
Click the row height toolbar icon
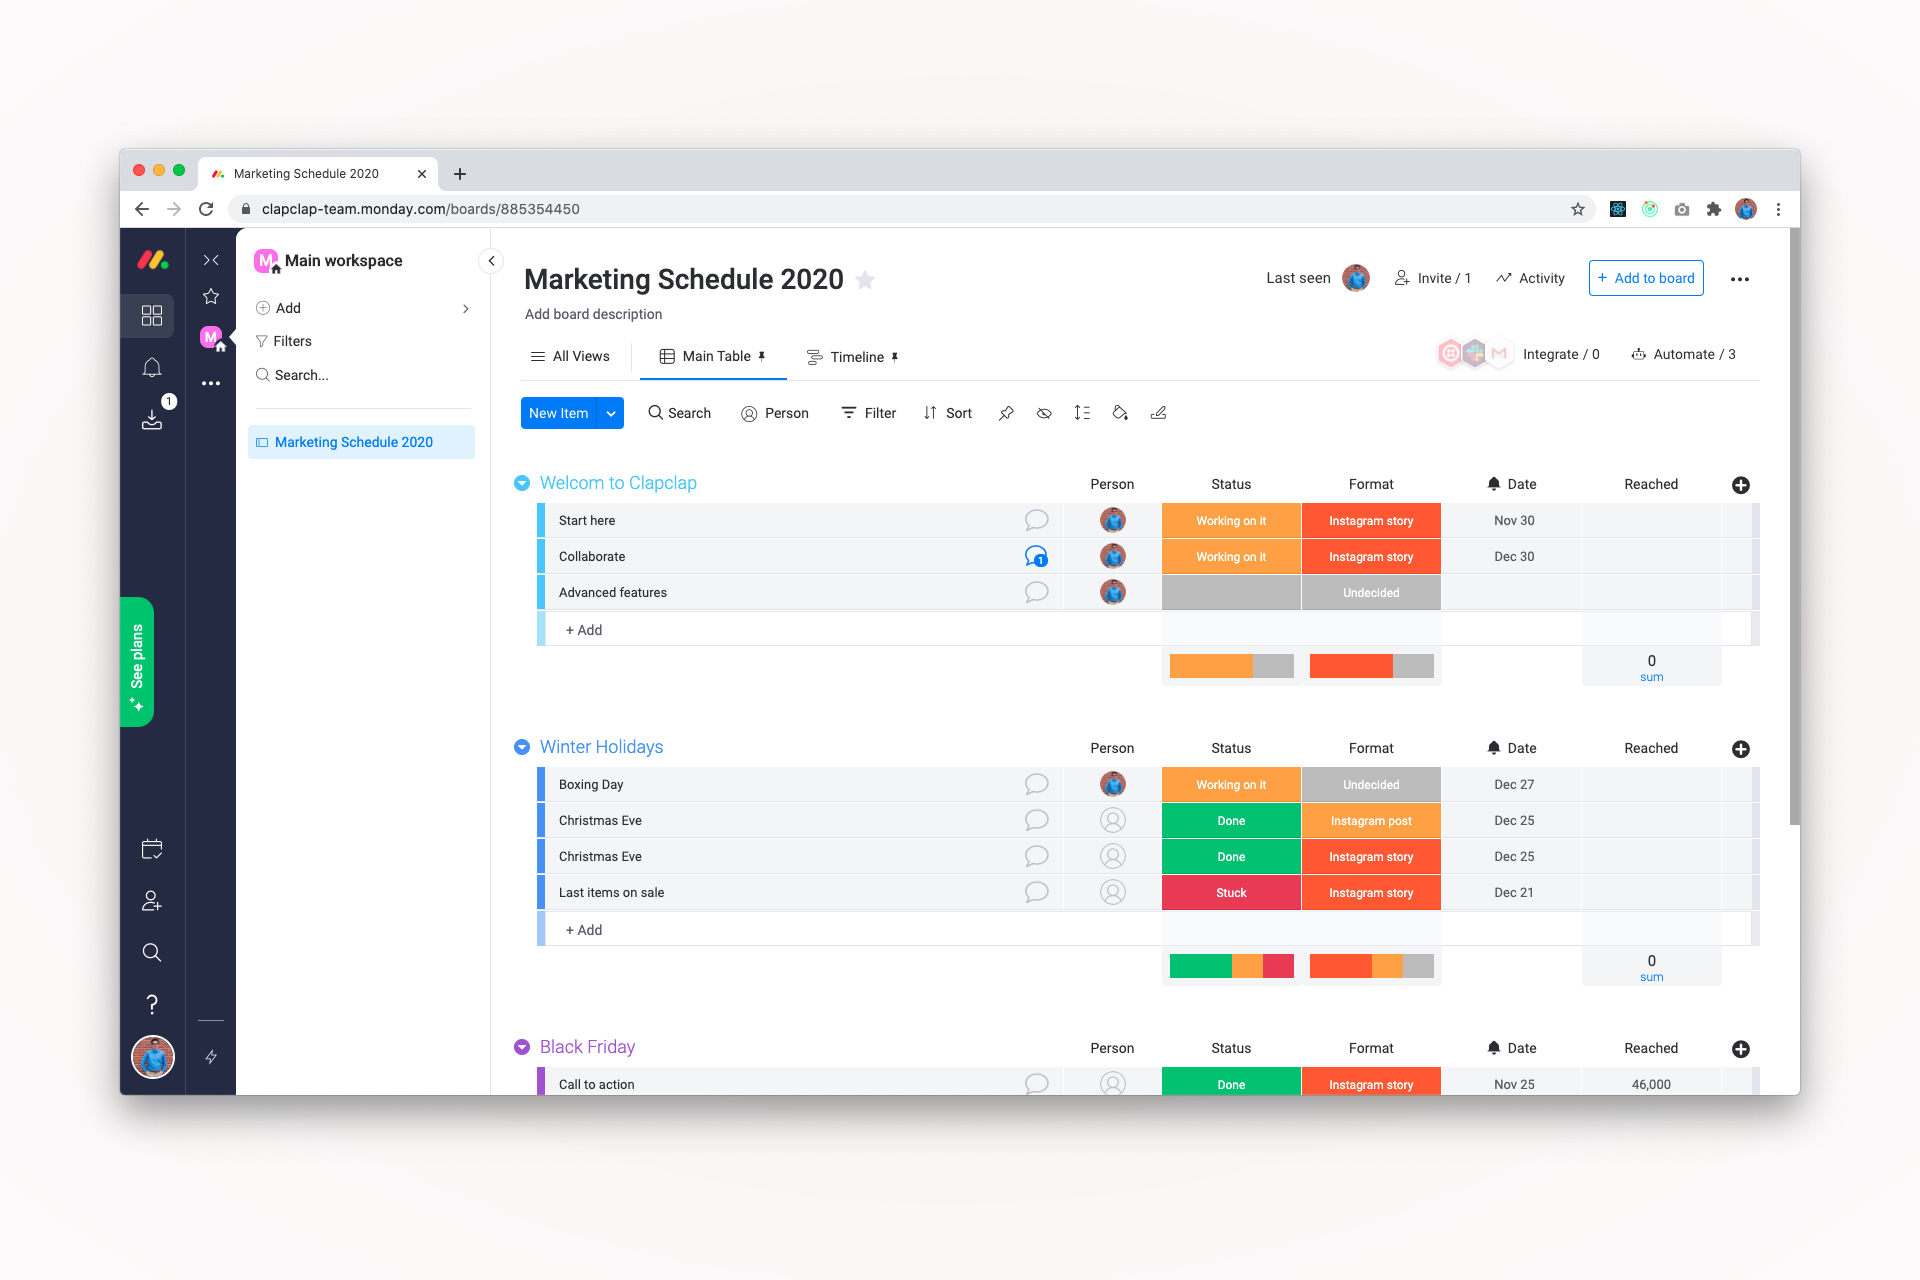tap(1082, 413)
